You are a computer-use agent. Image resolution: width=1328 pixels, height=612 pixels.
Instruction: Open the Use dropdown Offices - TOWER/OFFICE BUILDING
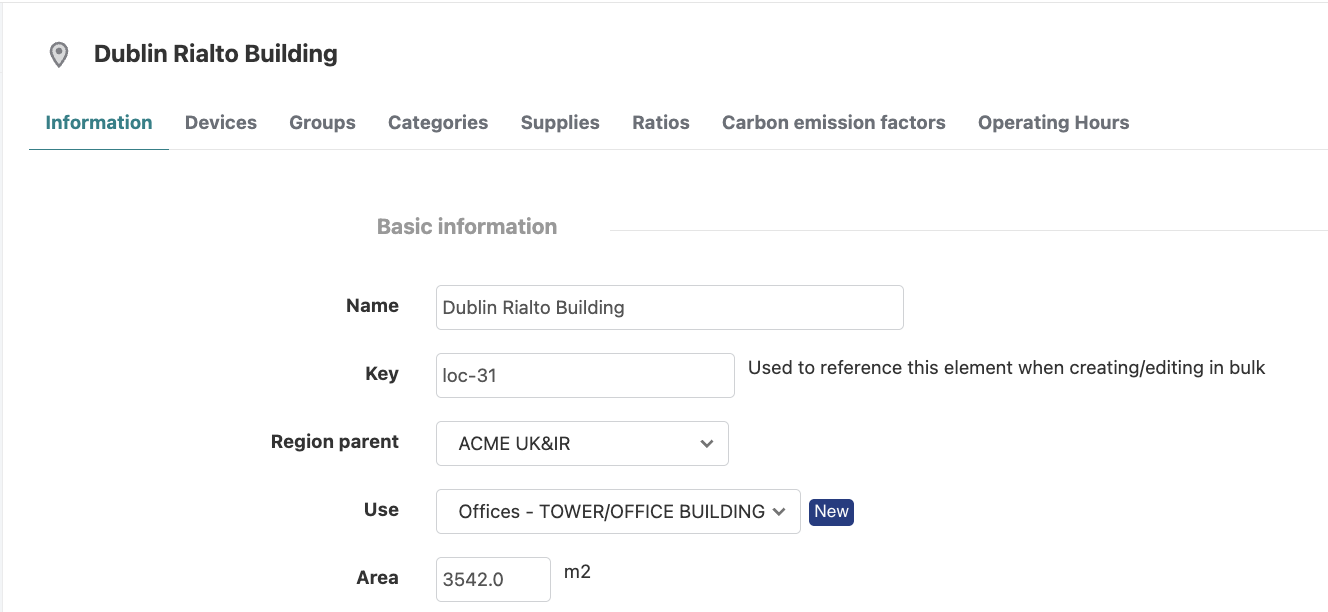618,511
